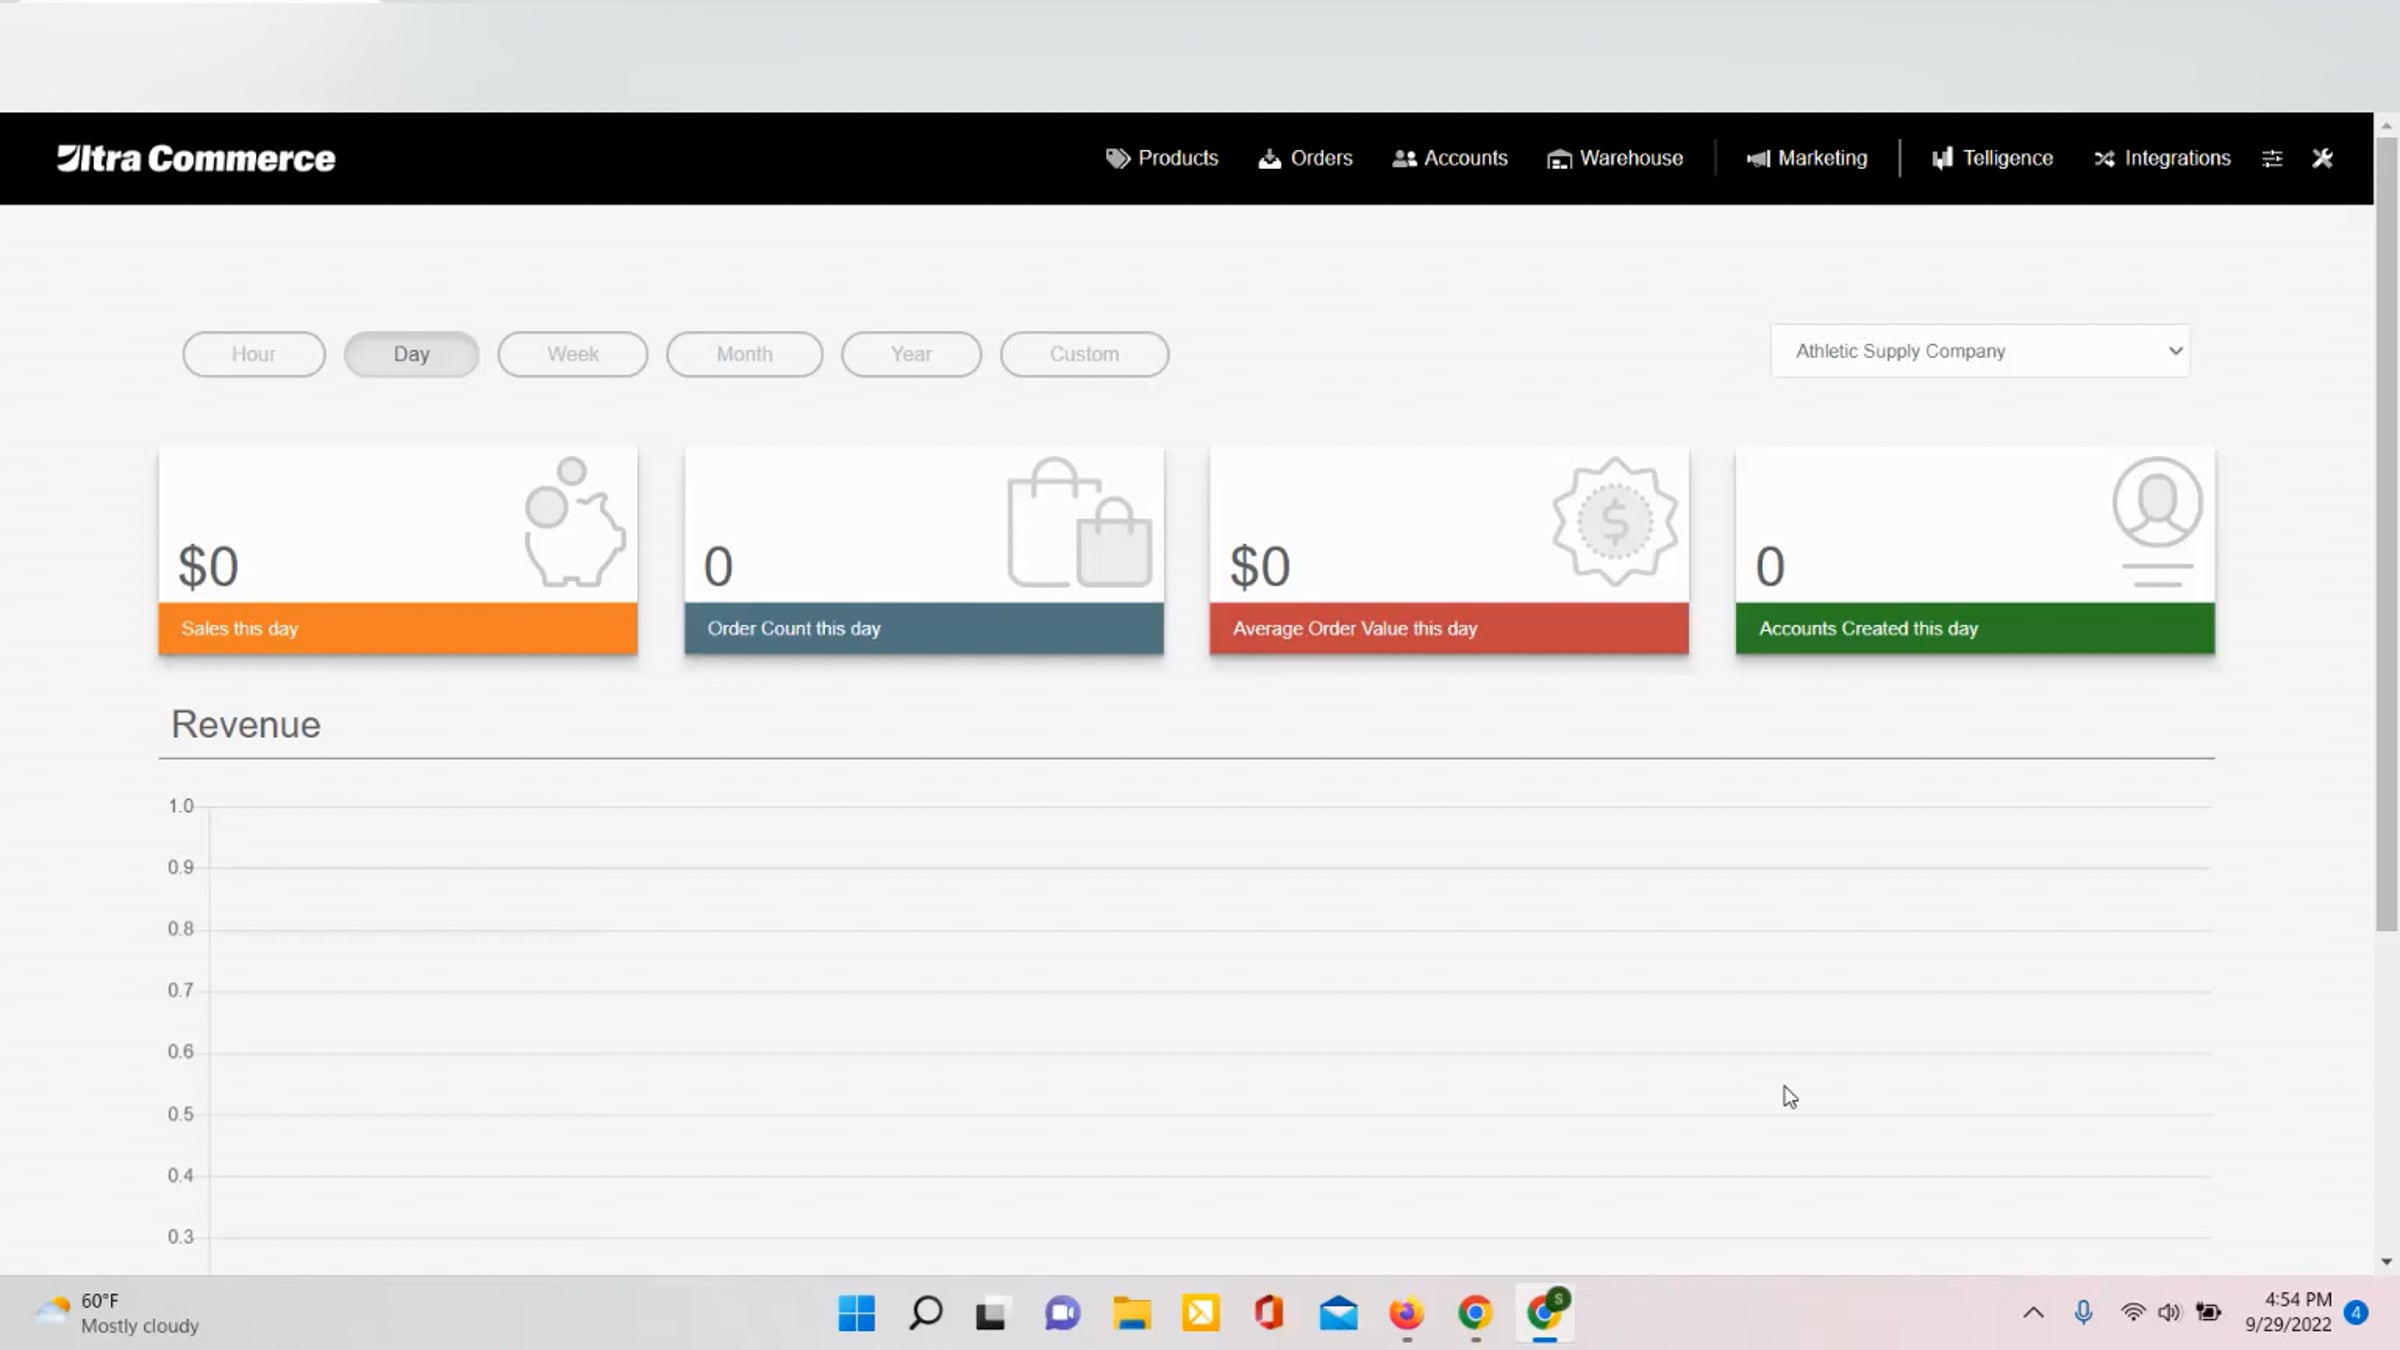Switch time range to Hour
The width and height of the screenshot is (2400, 1350).
(x=253, y=354)
